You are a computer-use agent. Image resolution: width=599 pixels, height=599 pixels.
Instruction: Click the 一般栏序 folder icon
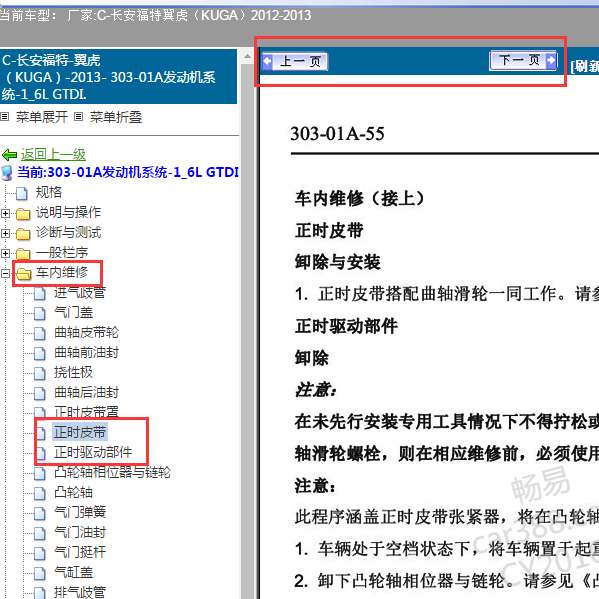coord(23,253)
